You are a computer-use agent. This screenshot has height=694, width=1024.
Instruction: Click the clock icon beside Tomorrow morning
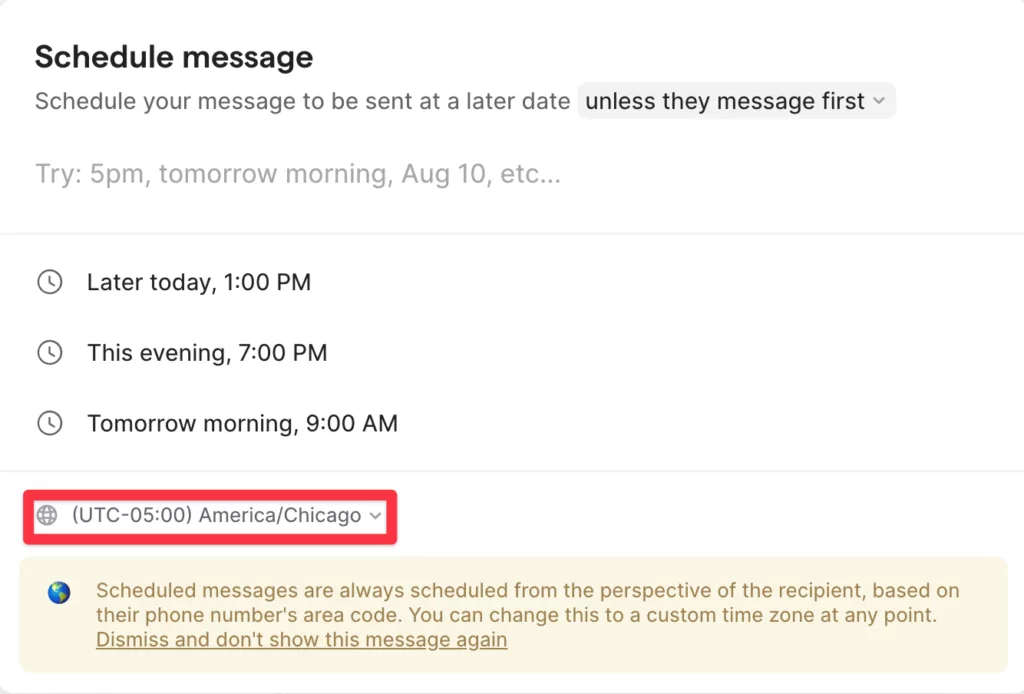click(49, 423)
